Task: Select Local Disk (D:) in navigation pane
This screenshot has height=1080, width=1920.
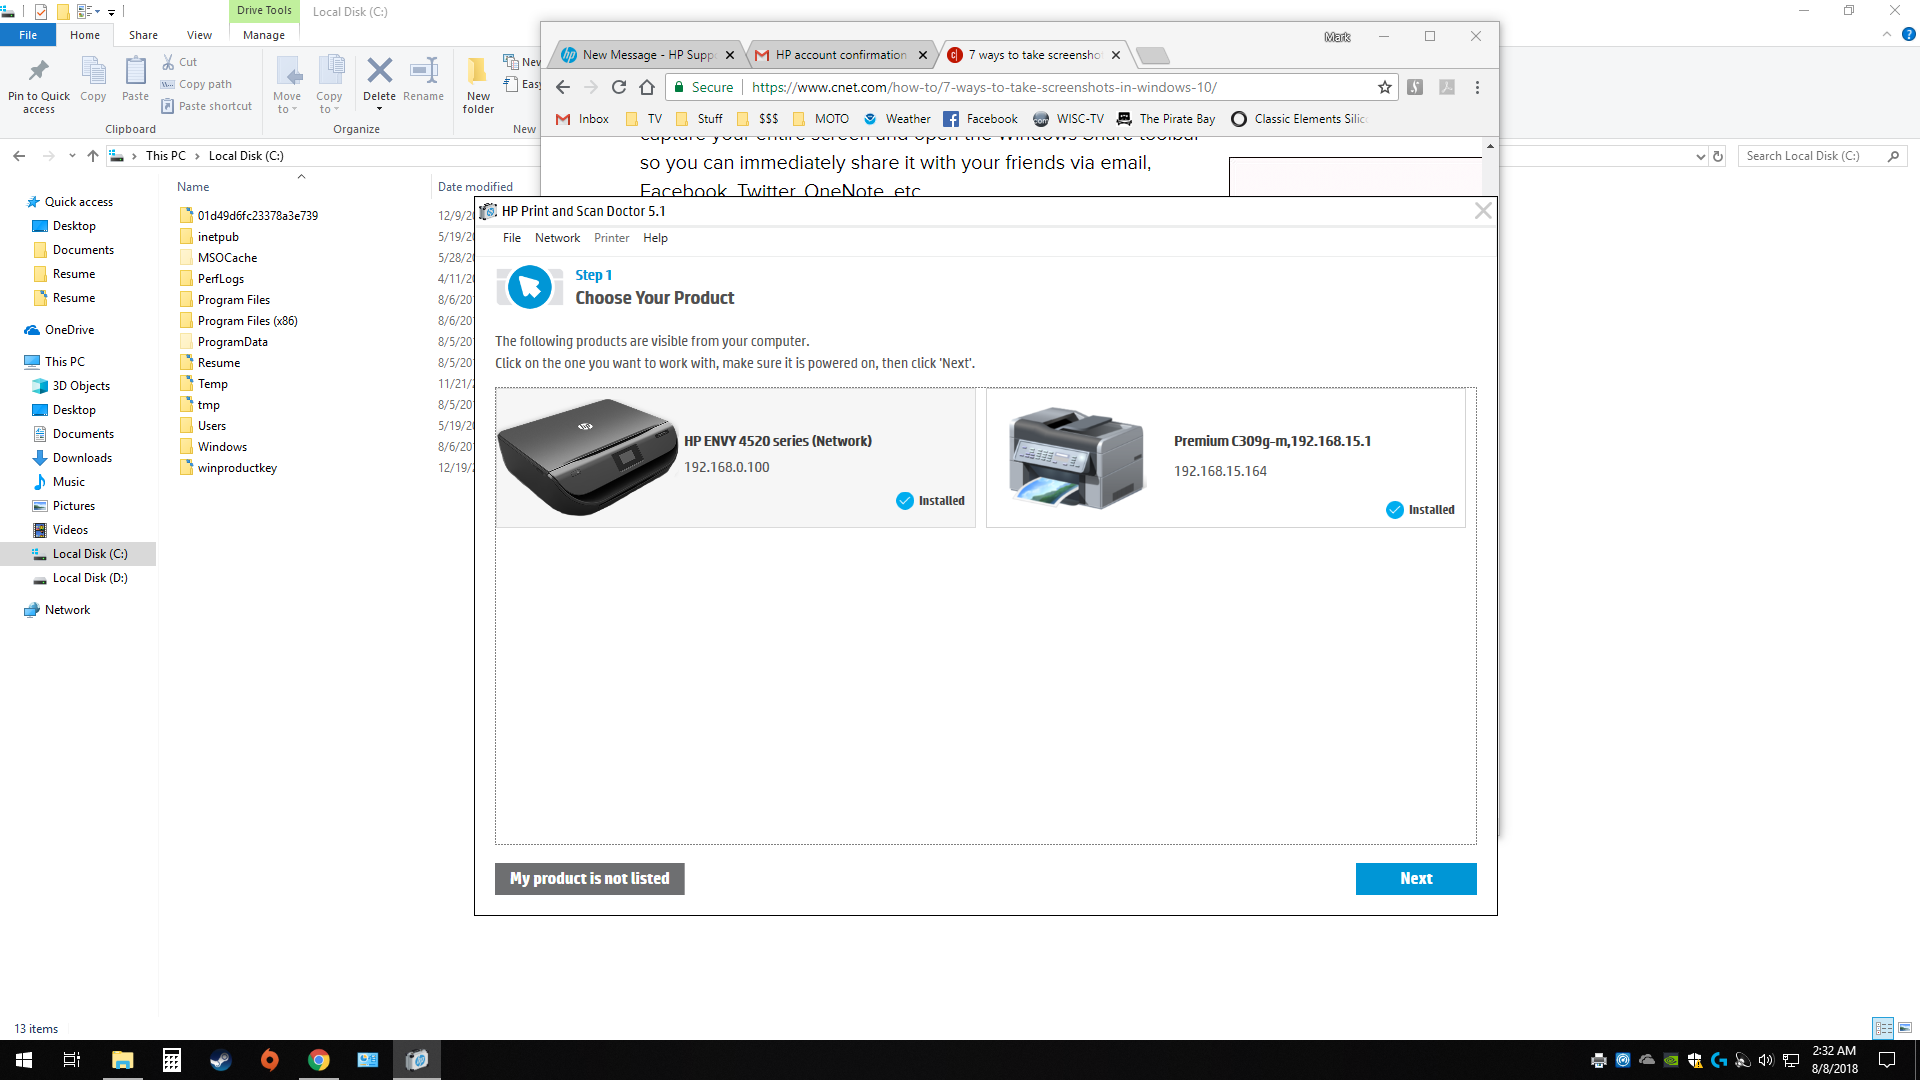Action: click(90, 578)
